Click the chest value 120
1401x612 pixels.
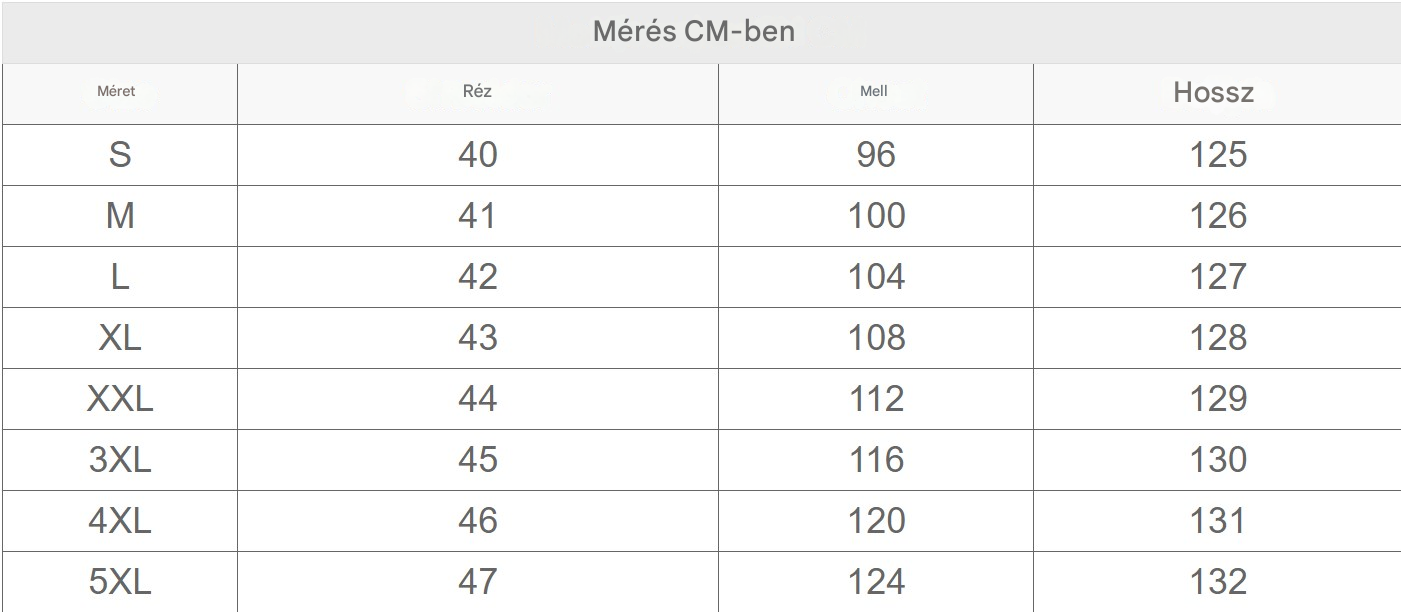click(876, 520)
